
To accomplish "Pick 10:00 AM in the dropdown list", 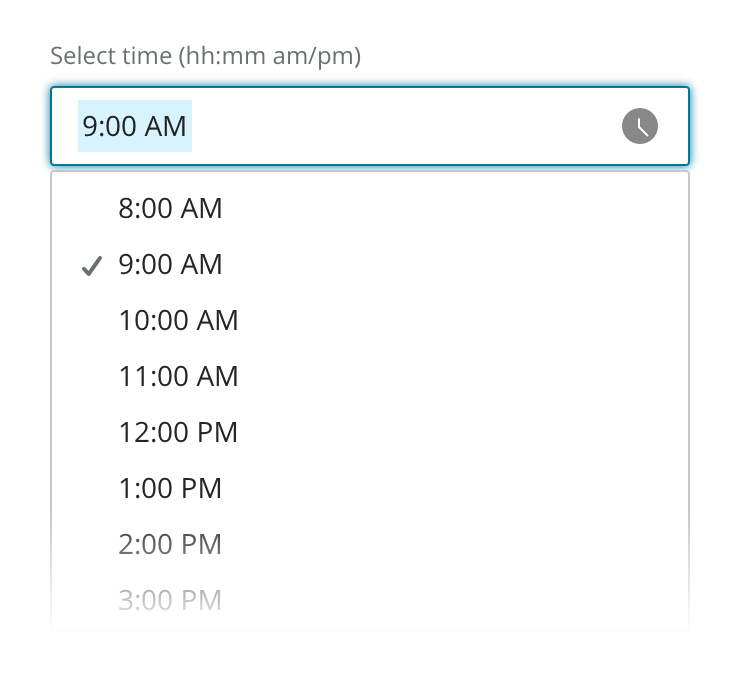I will click(x=178, y=321).
